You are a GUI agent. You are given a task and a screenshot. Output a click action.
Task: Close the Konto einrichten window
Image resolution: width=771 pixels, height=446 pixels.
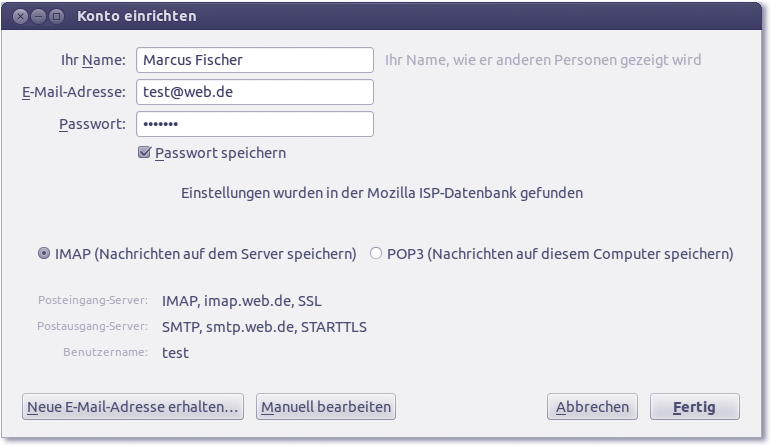(x=21, y=16)
